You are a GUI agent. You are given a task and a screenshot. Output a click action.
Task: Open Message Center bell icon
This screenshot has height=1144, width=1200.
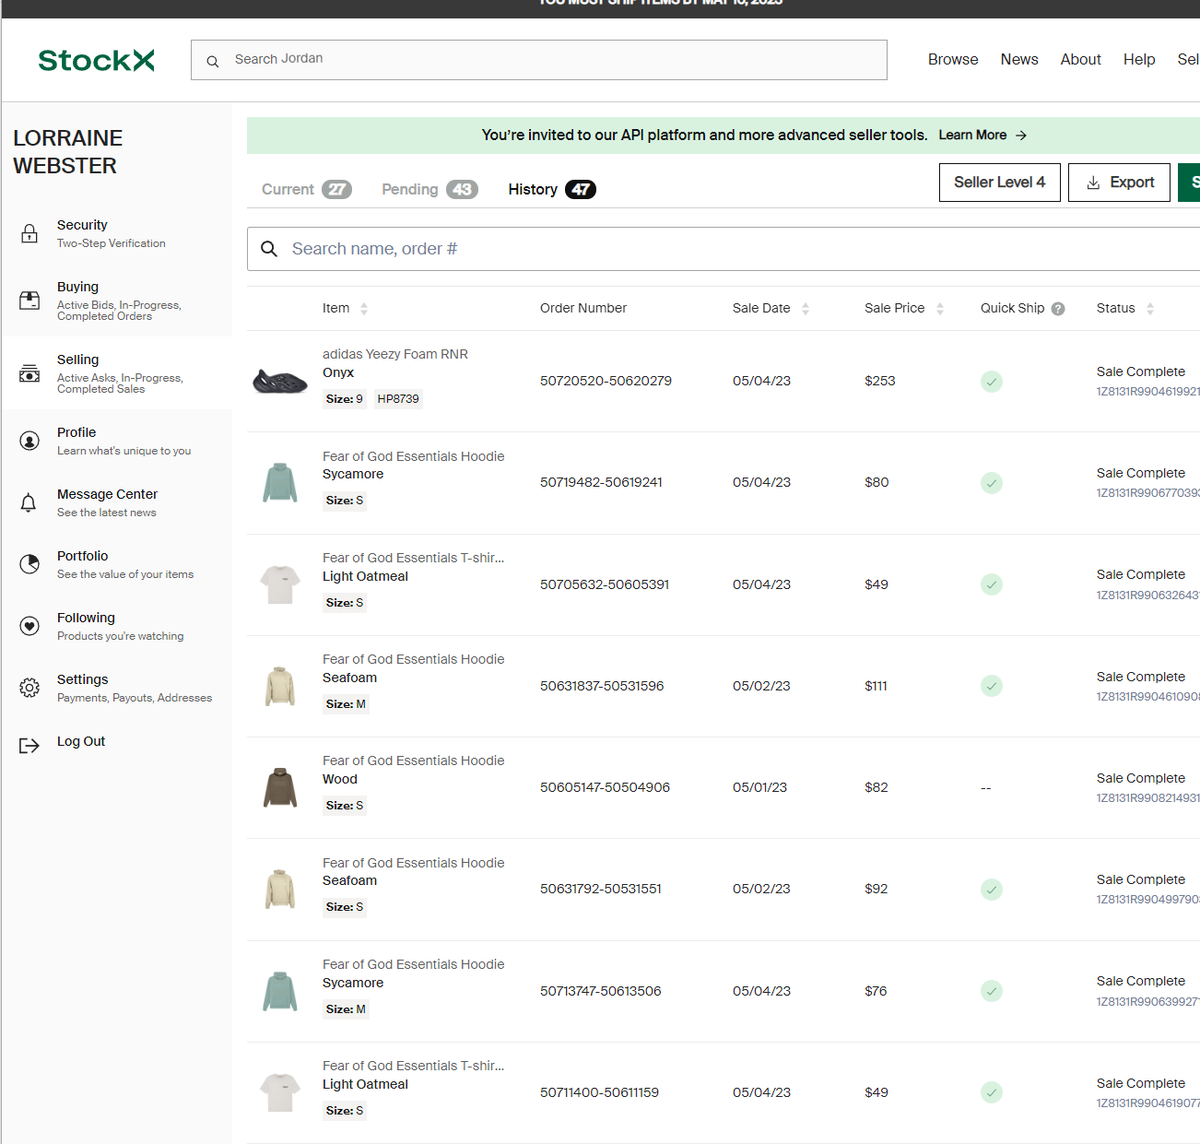coord(29,502)
